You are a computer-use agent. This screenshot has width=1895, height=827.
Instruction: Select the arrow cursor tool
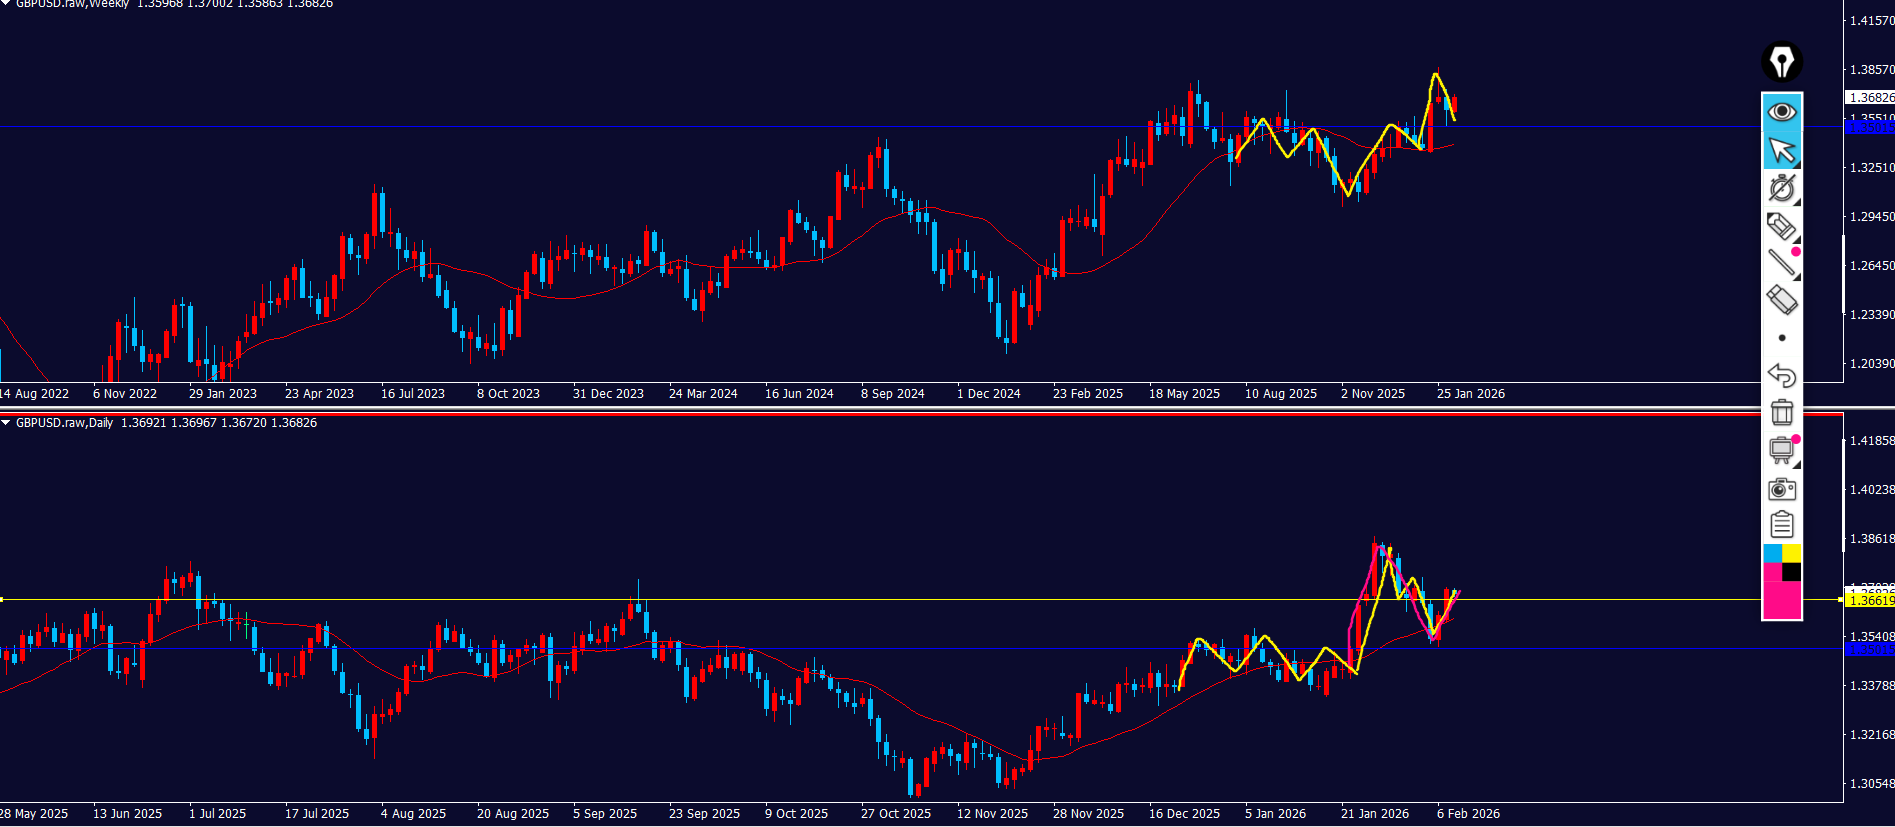coord(1781,150)
